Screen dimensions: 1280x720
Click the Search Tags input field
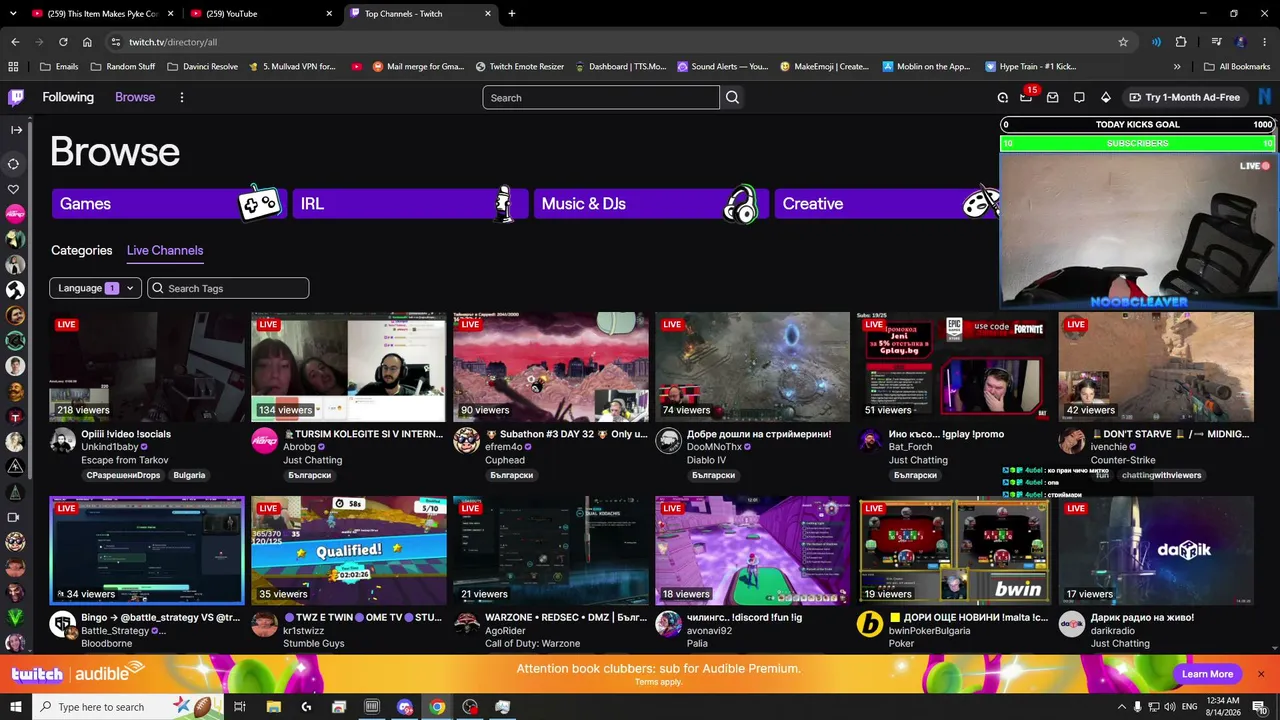tap(228, 288)
